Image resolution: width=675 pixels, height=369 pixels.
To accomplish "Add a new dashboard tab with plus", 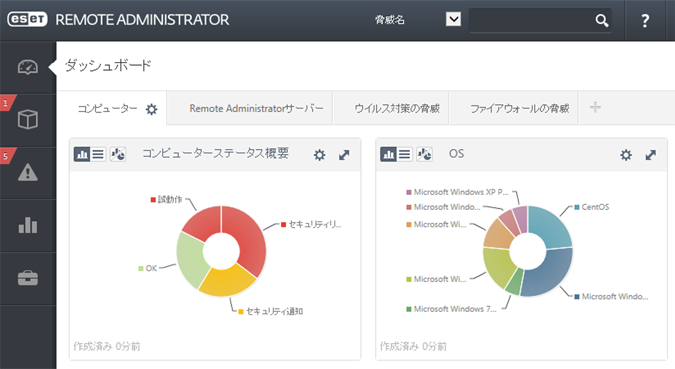I will (595, 107).
